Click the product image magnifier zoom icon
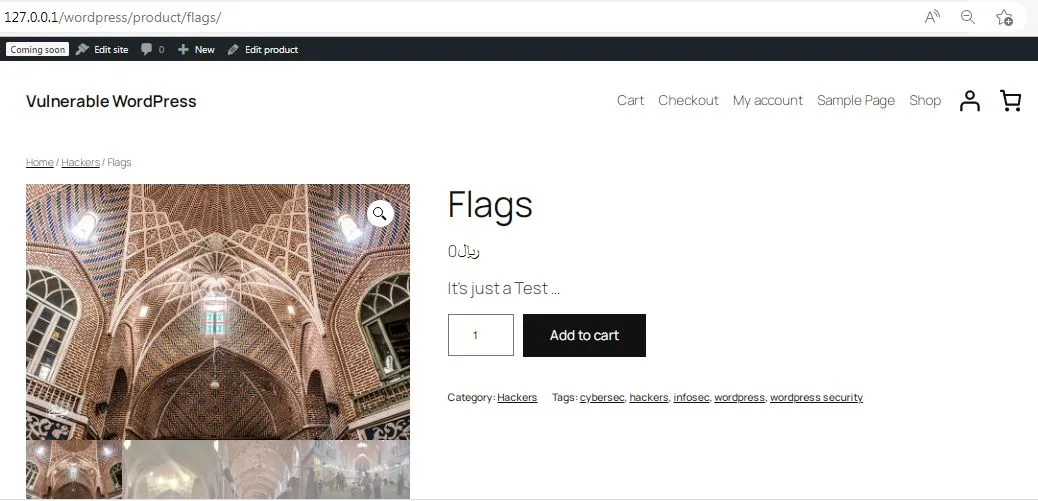The image size is (1038, 501). pos(380,213)
